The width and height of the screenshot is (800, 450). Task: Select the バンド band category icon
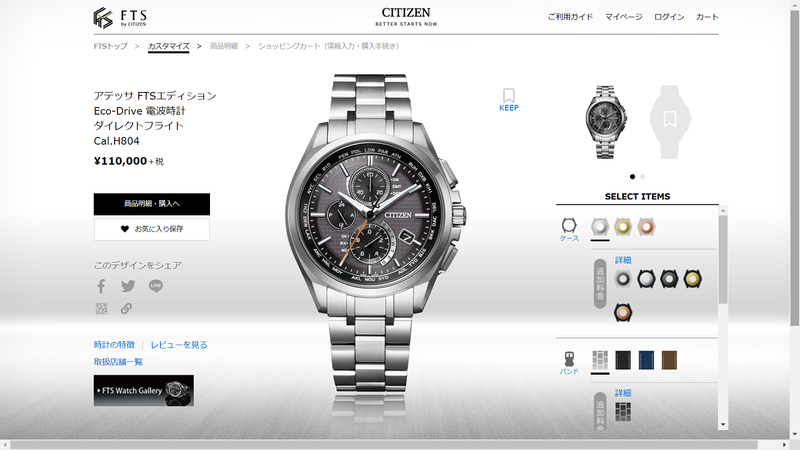[569, 363]
